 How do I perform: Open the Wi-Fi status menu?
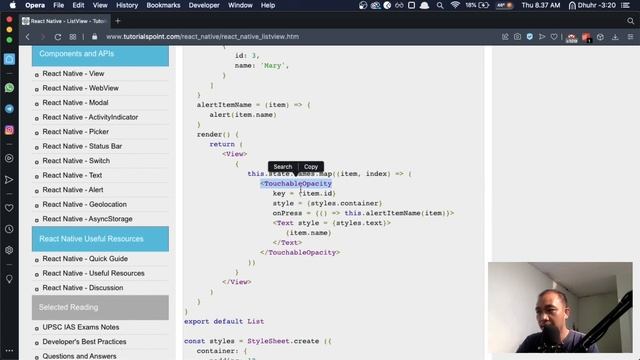[x=455, y=5]
